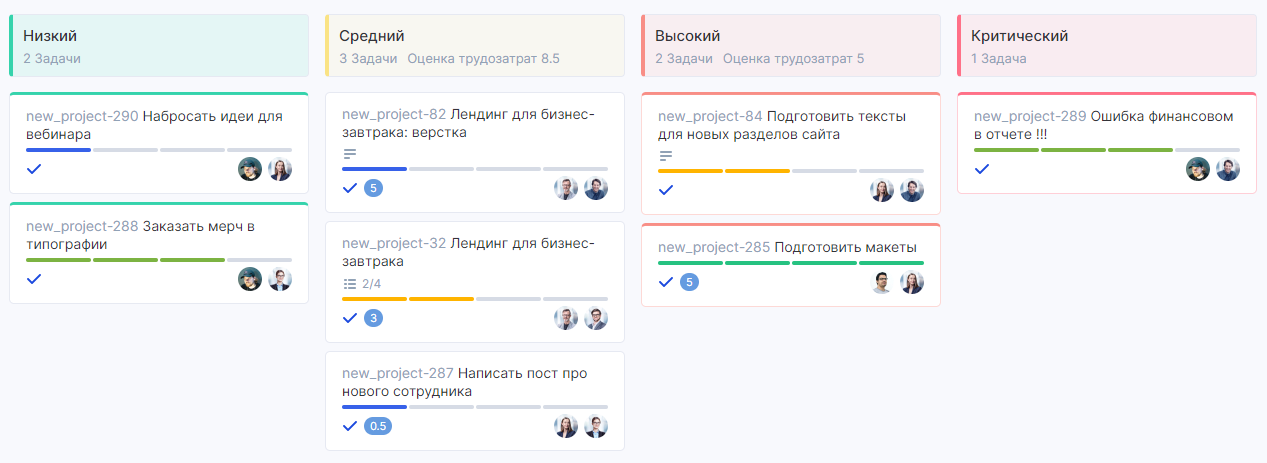The height and width of the screenshot is (463, 1267).
Task: Click the title Набросать идеи для вебинара
Action: 154,125
